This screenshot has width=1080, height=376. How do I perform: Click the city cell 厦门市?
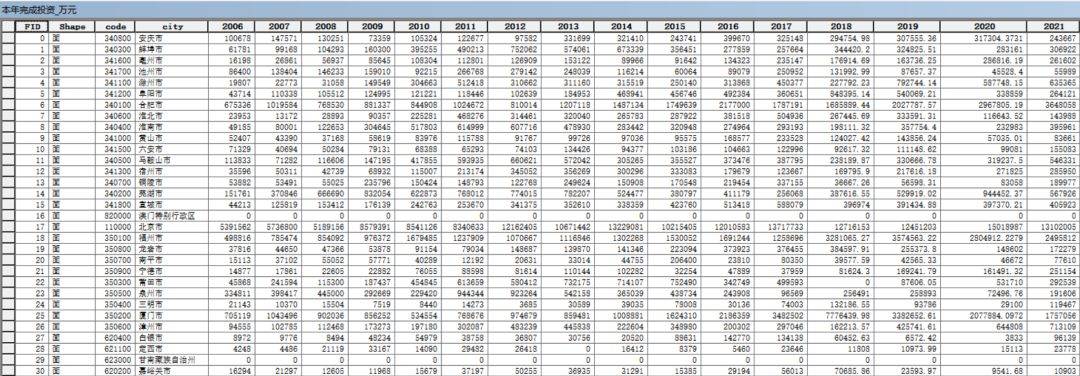click(x=172, y=314)
